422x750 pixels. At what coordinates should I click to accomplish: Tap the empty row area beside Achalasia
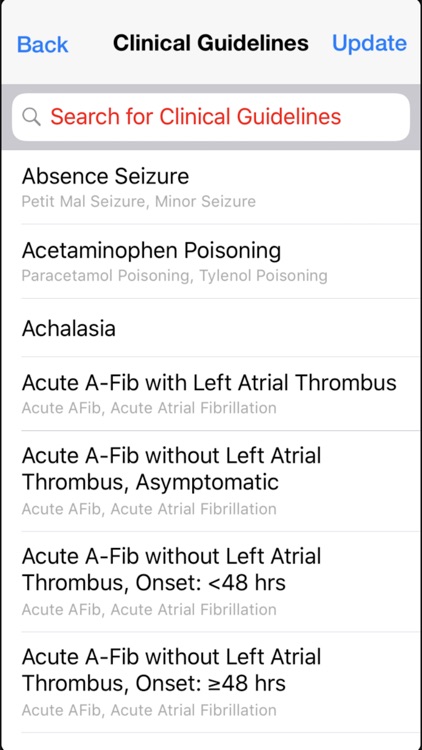tap(268, 328)
